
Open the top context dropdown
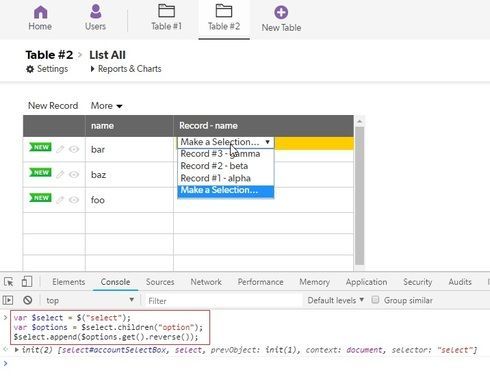(90, 300)
